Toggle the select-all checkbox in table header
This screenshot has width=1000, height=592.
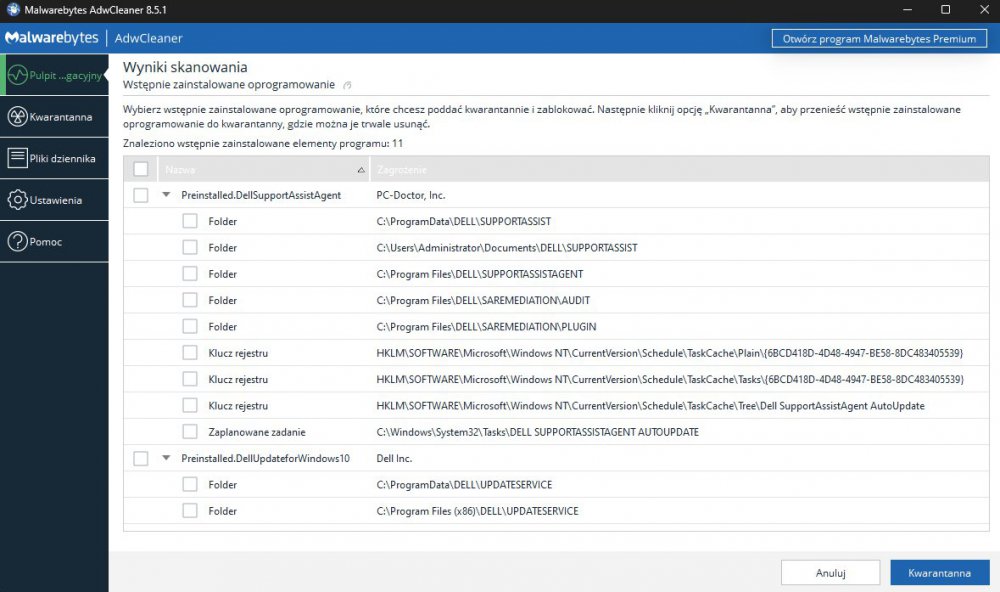pos(141,169)
